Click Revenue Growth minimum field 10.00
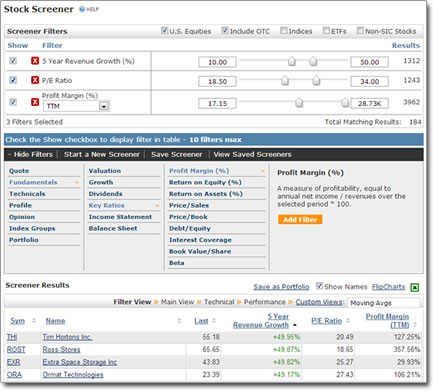 point(217,62)
